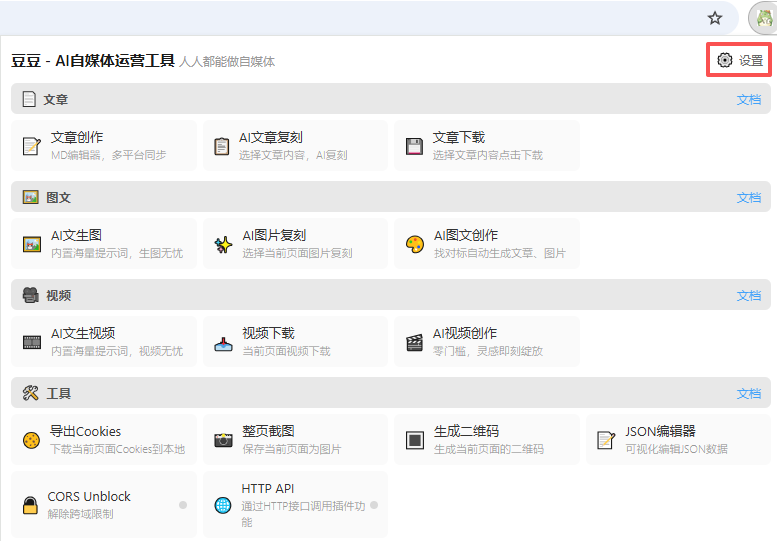Open 文档 link in 文章 section
The image size is (777, 541).
(x=748, y=100)
